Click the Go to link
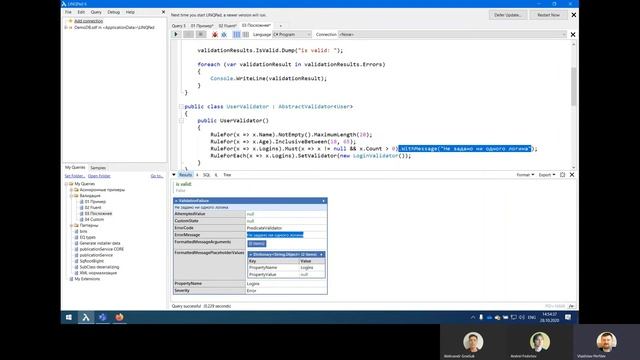Screen dimensions: 640x360 157,176
